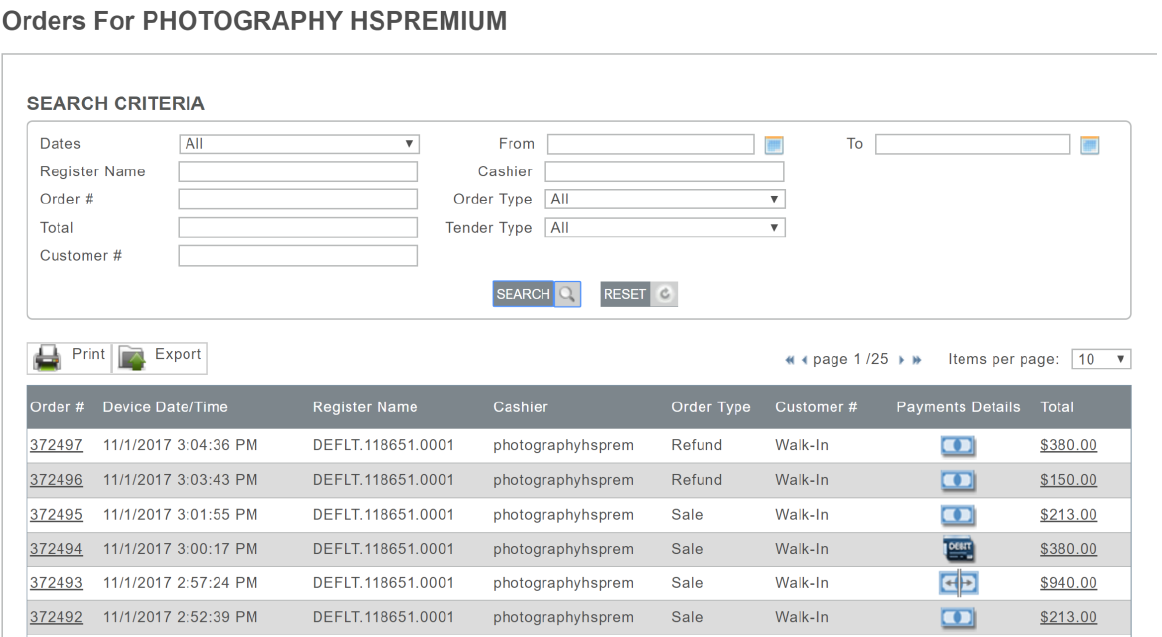Screen dimensions: 1162x637
Task: Click the Register Name input field
Action: pos(298,172)
